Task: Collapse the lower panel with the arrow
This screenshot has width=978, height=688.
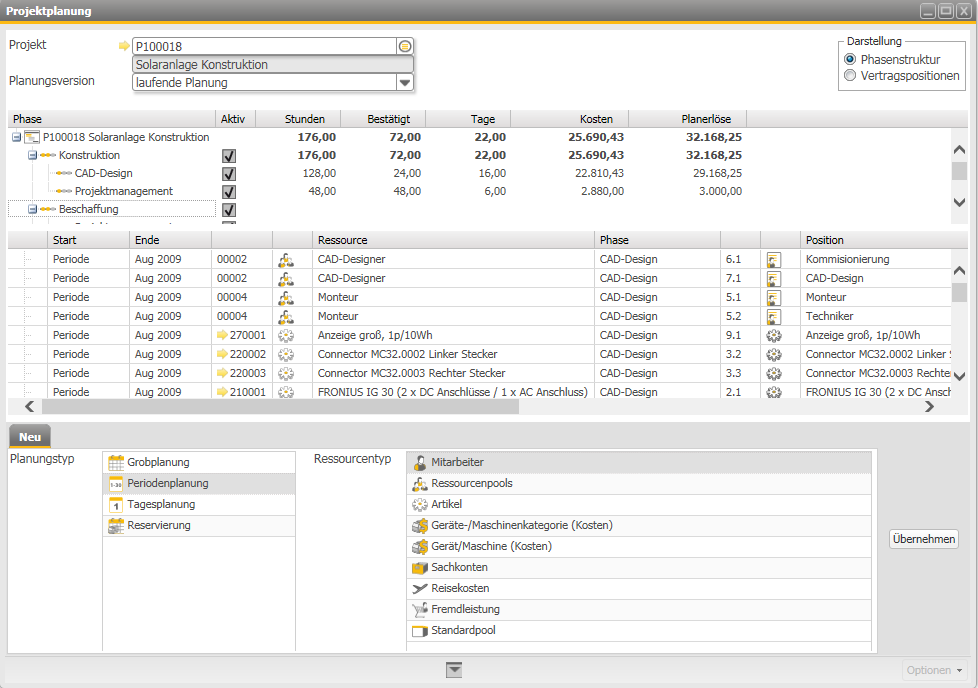Action: tap(454, 669)
